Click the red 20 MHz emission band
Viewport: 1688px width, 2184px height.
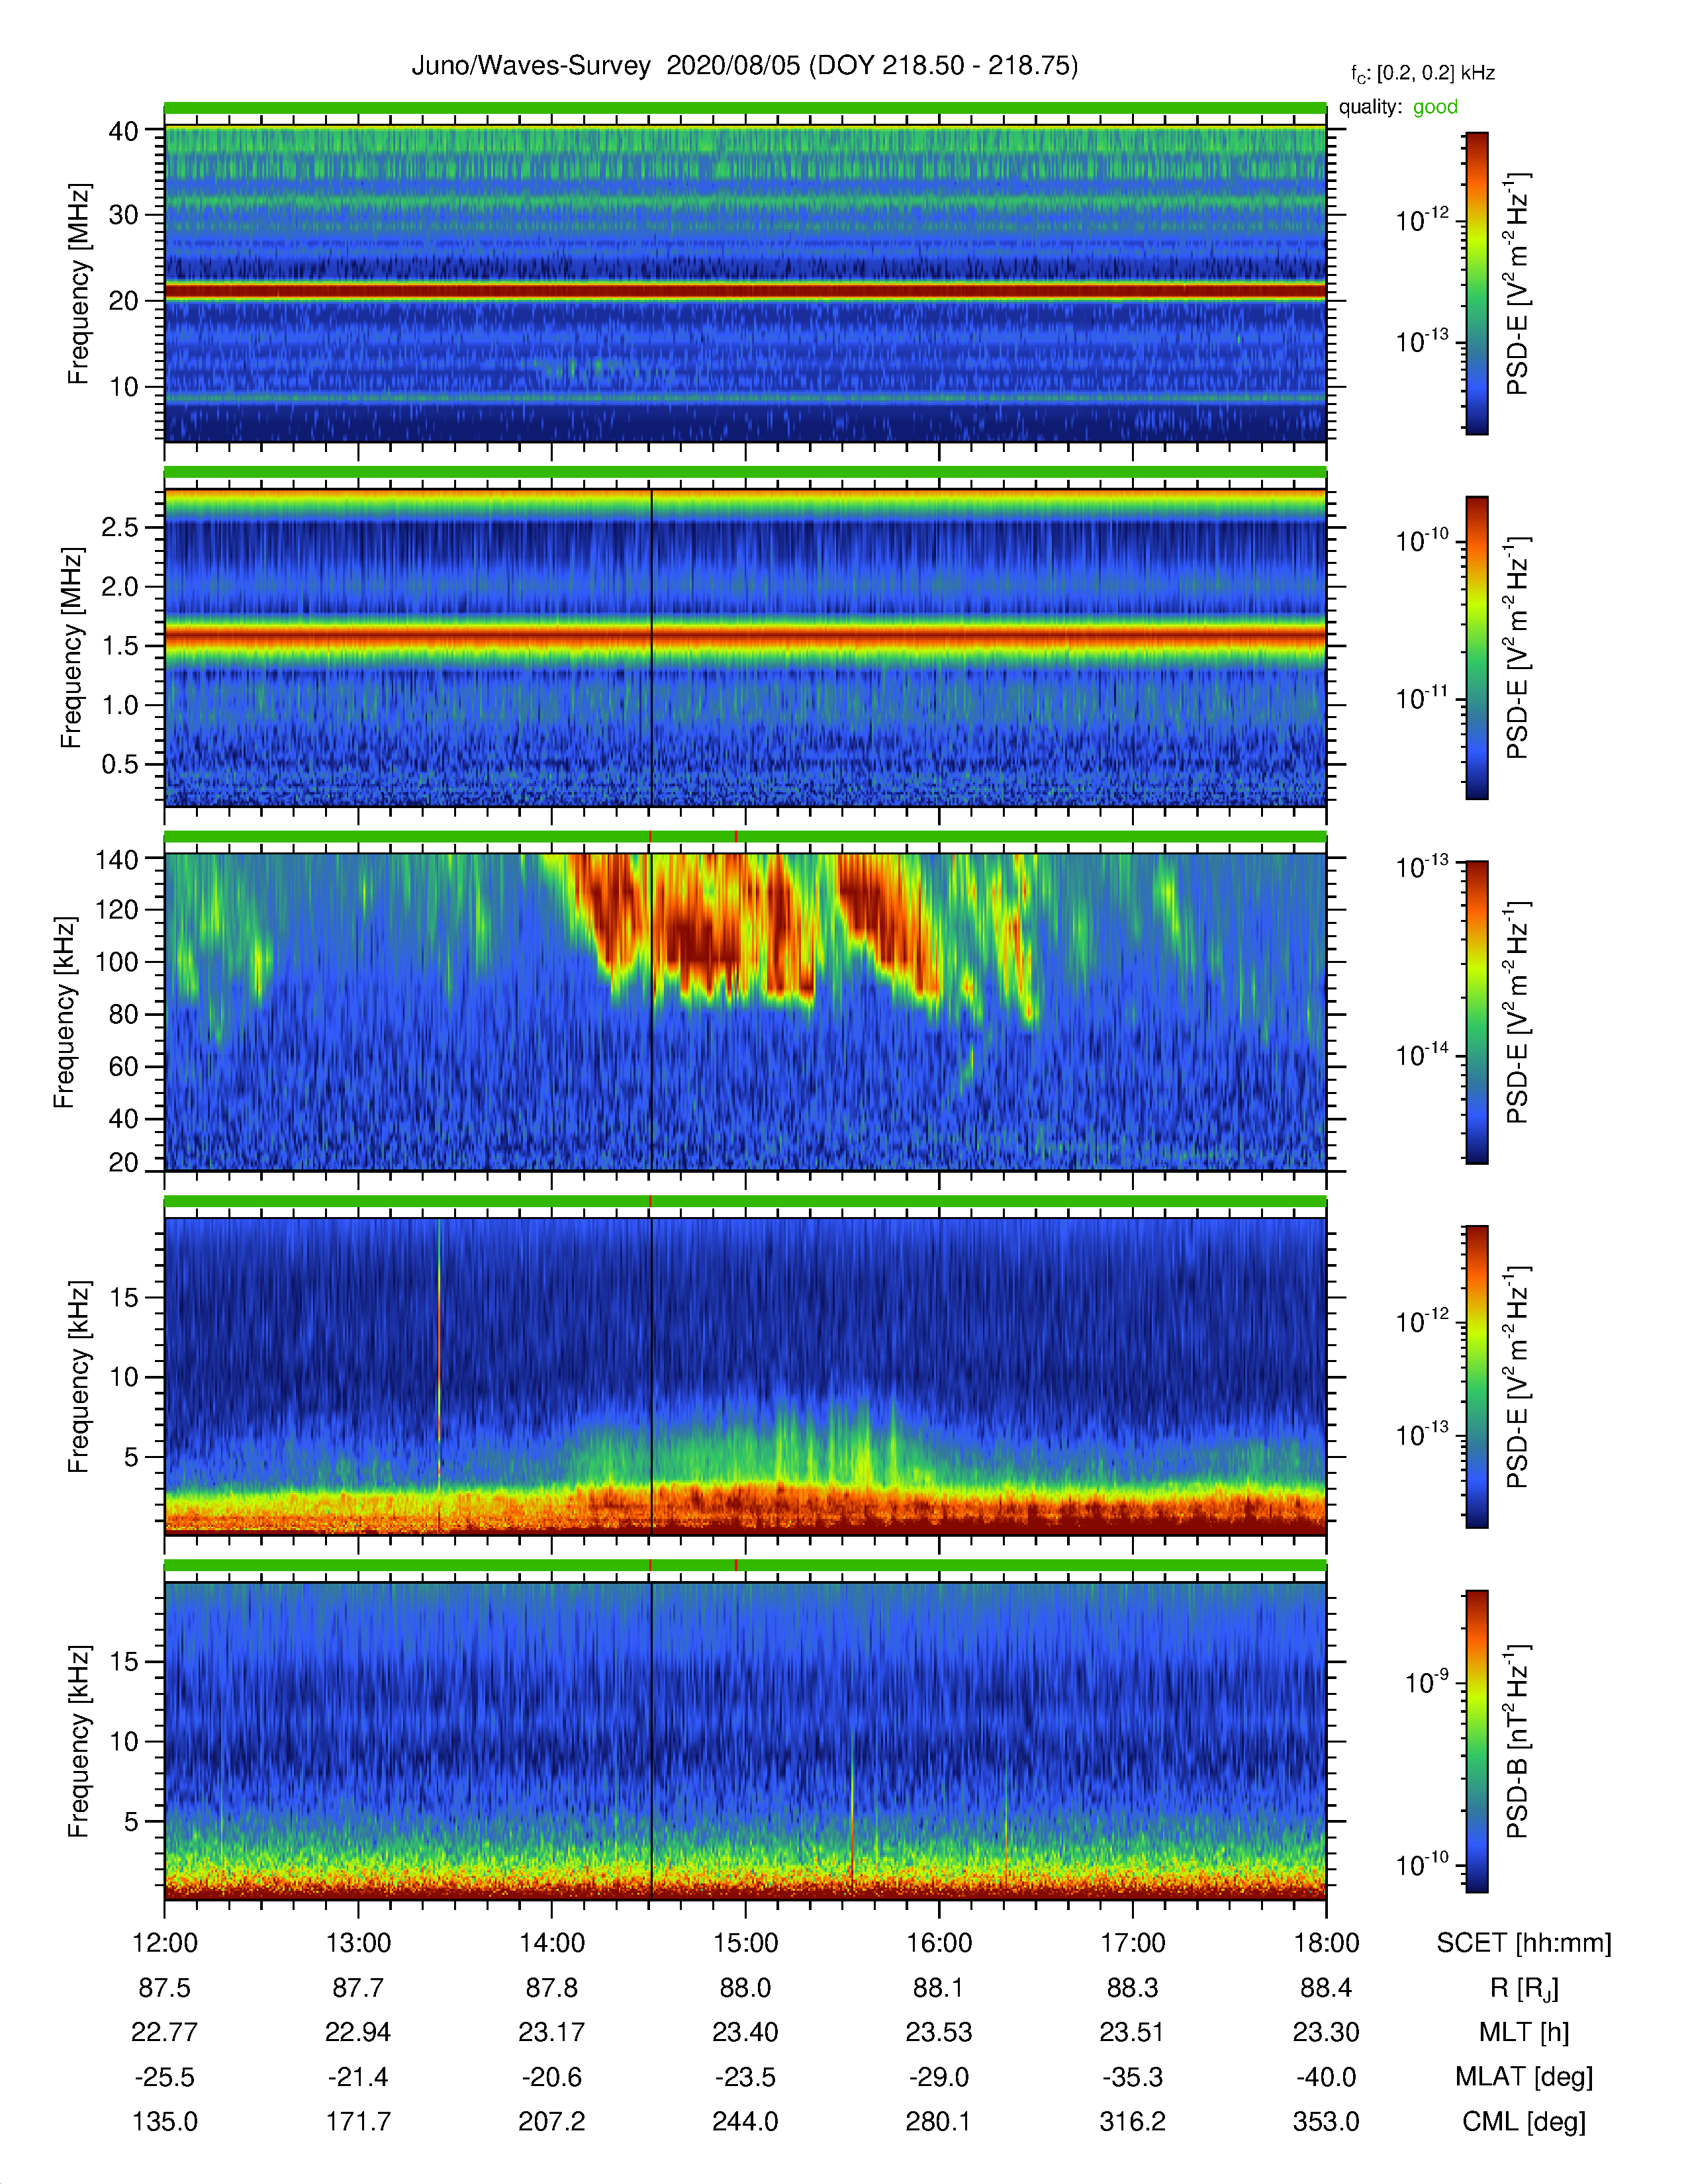(745, 291)
